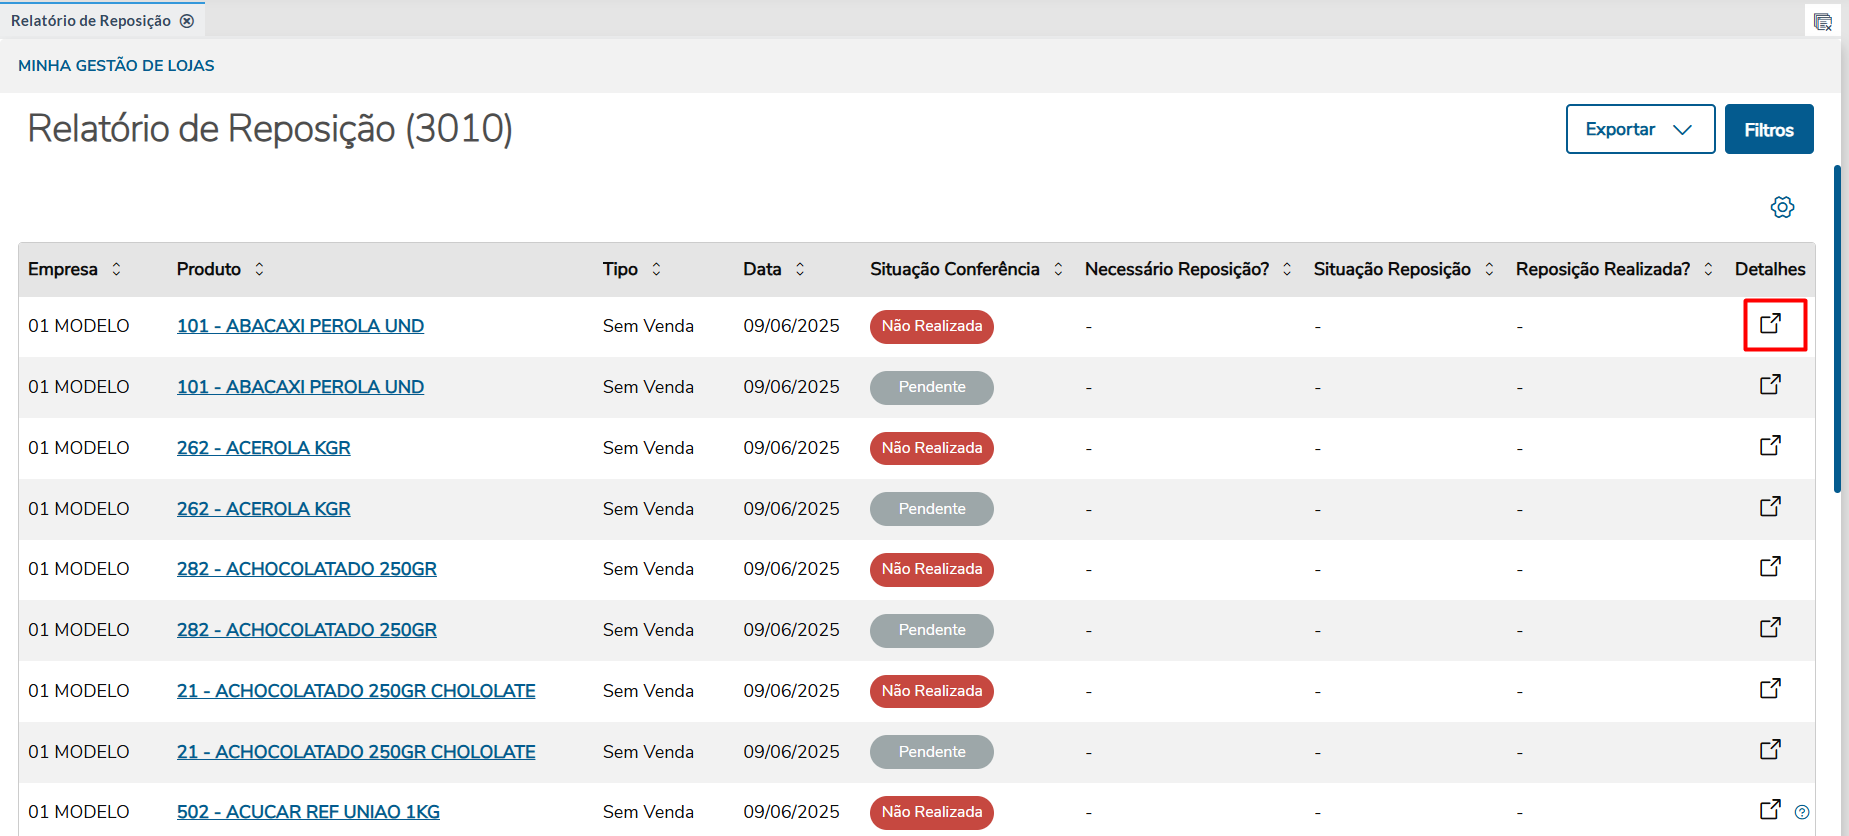Expand the Exportar dropdown
Screen dimensions: 1849x836
[x=1640, y=129]
